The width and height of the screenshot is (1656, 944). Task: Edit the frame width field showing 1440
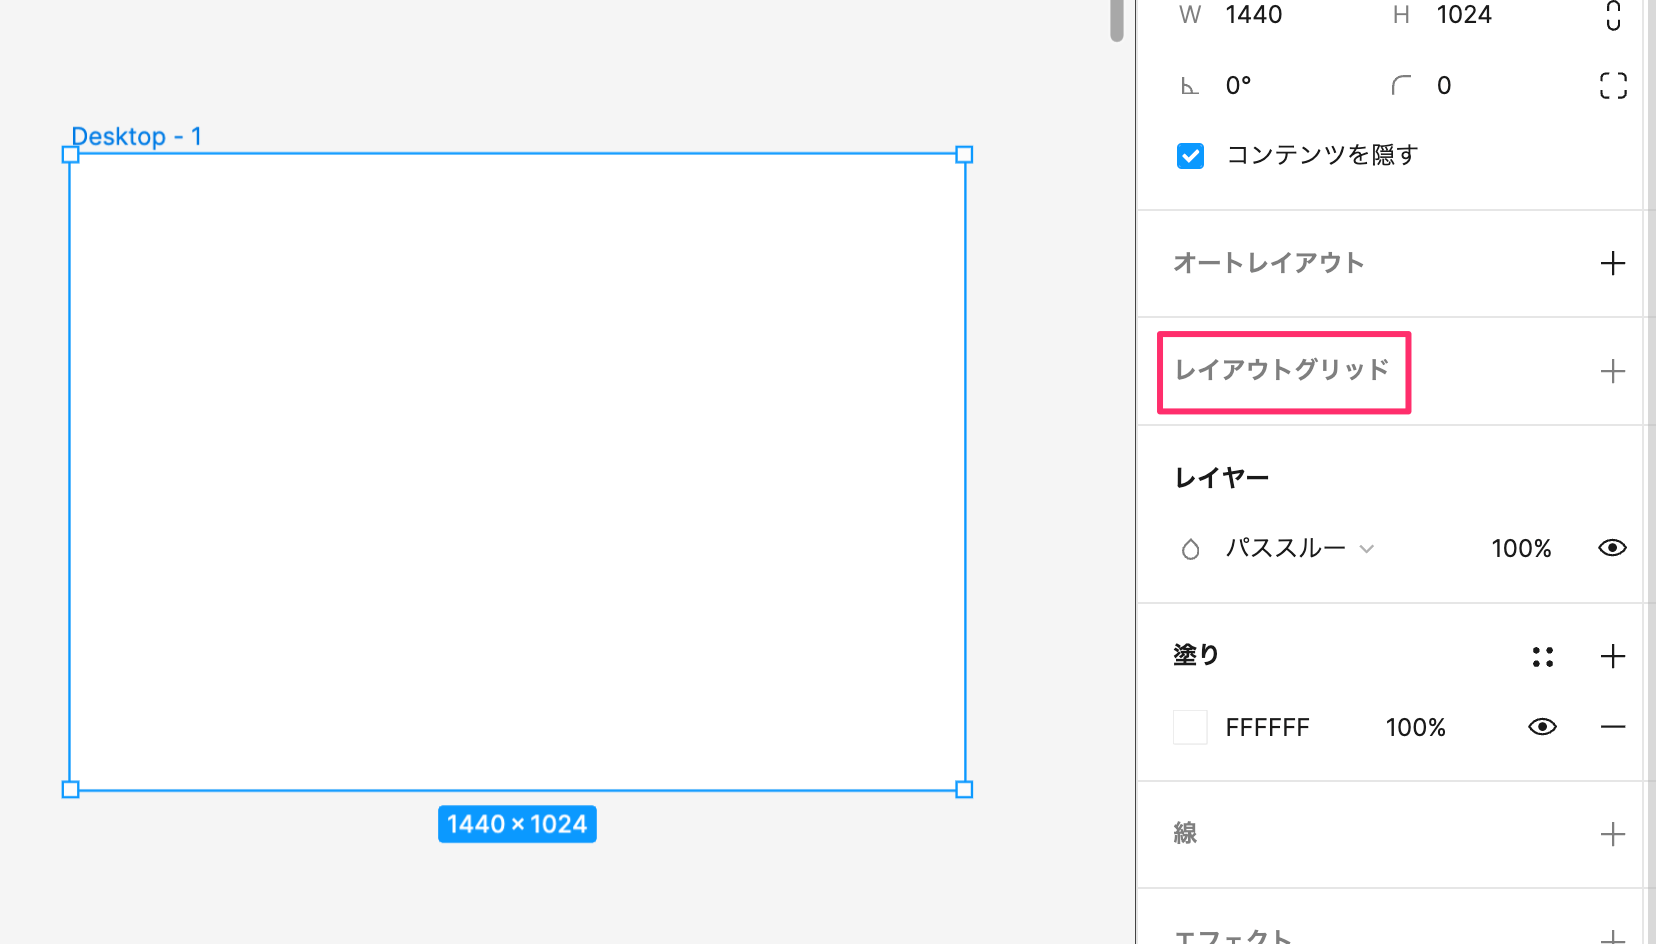pos(1254,16)
